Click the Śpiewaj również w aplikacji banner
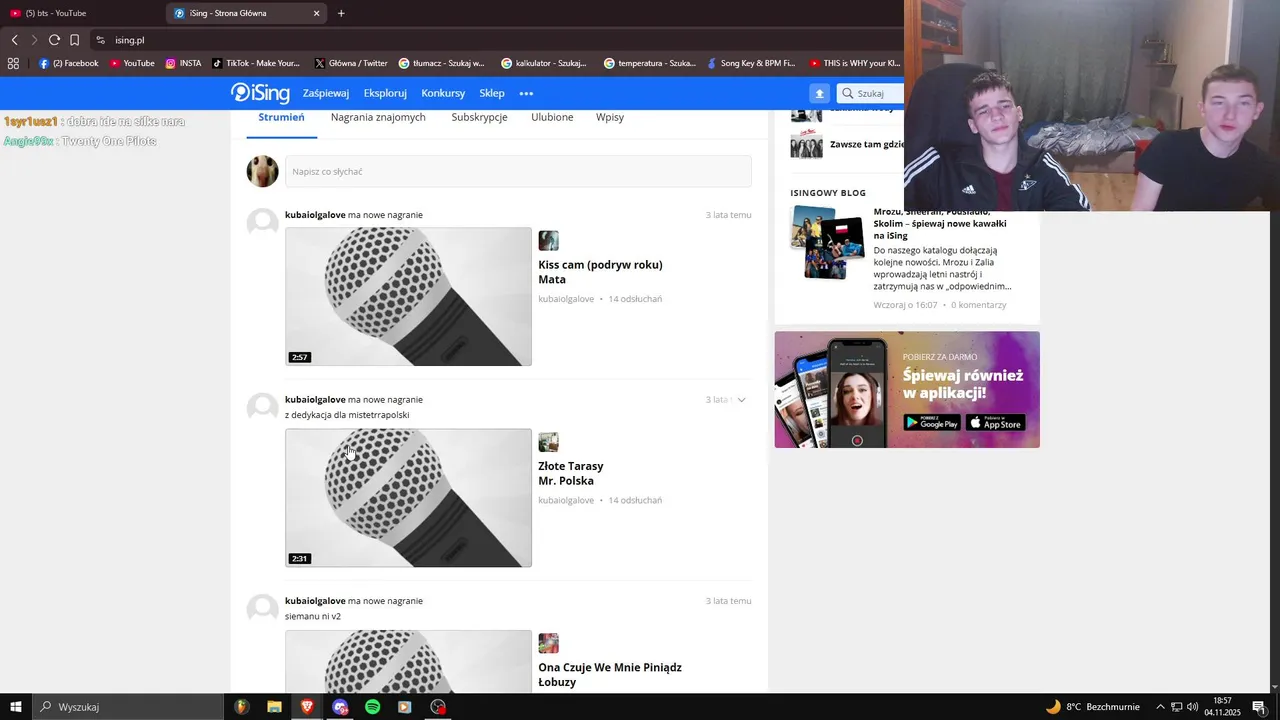Screen dimensions: 1280x720 click(907, 389)
